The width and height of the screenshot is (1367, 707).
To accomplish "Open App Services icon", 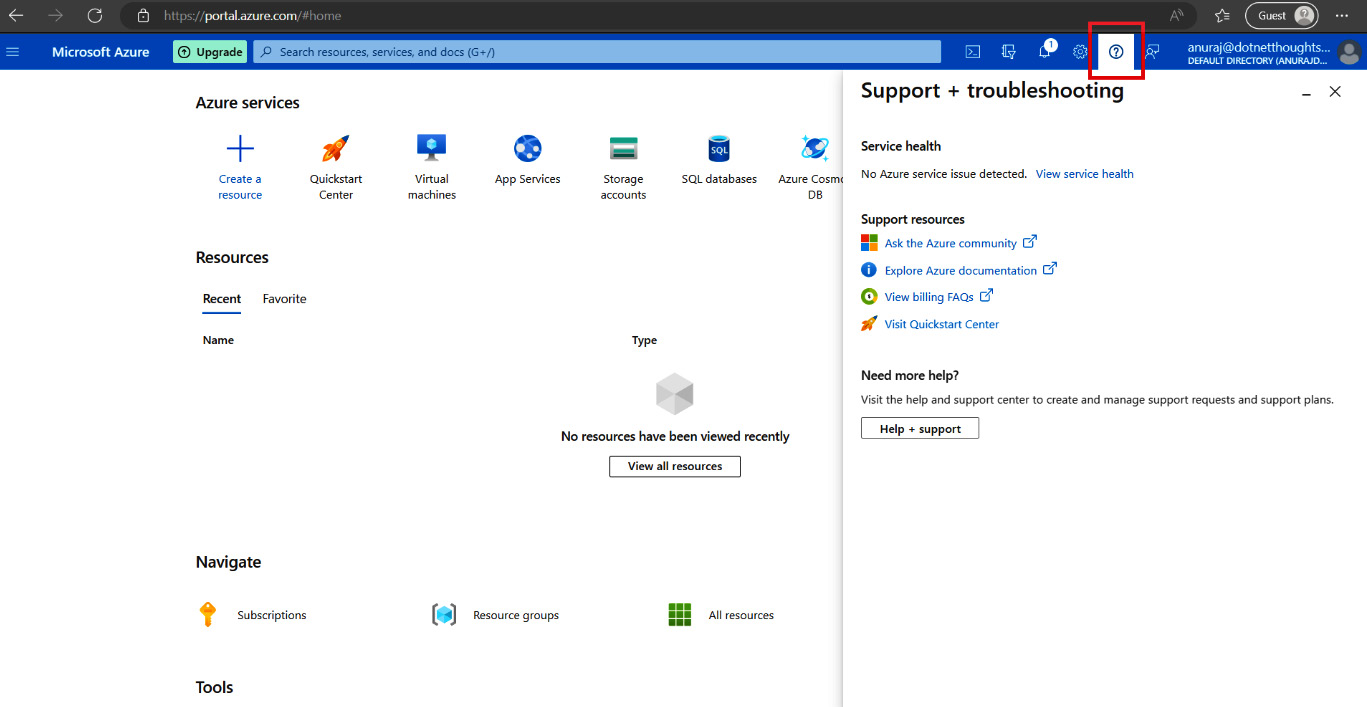I will (528, 149).
